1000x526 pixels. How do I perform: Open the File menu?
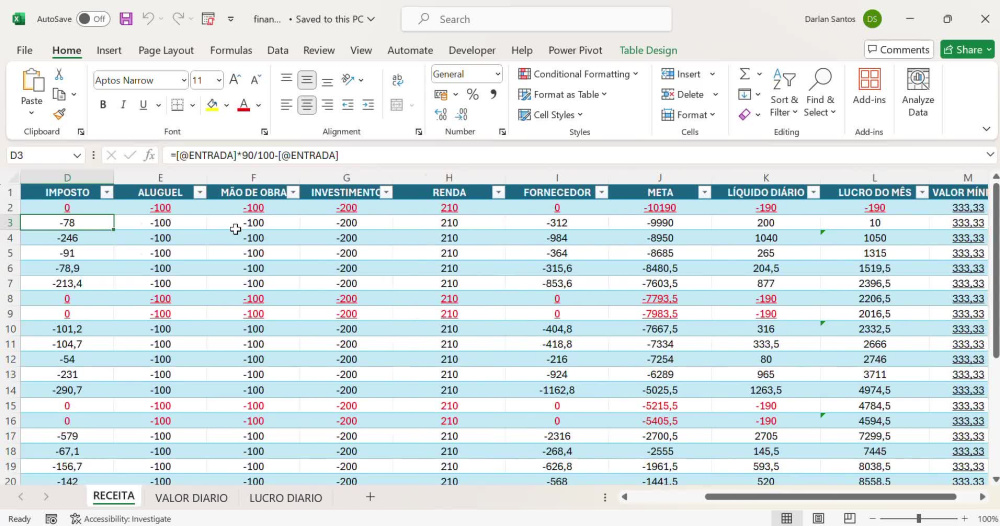click(x=24, y=50)
